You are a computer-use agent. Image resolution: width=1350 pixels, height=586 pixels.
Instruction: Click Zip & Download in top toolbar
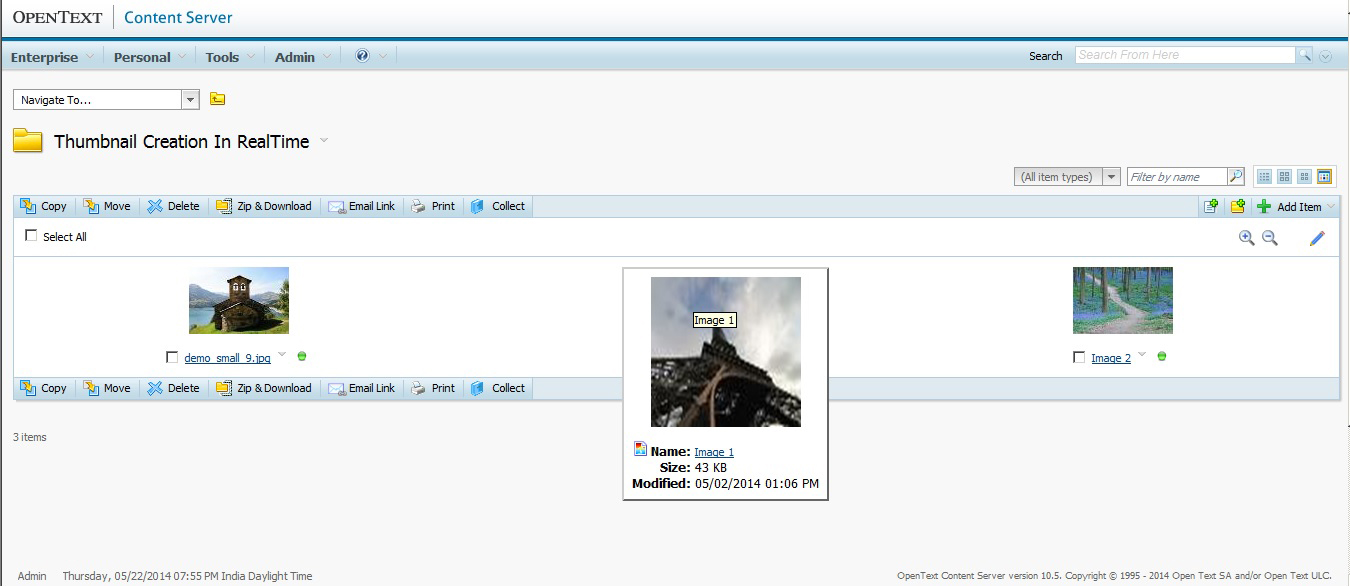pyautogui.click(x=264, y=206)
